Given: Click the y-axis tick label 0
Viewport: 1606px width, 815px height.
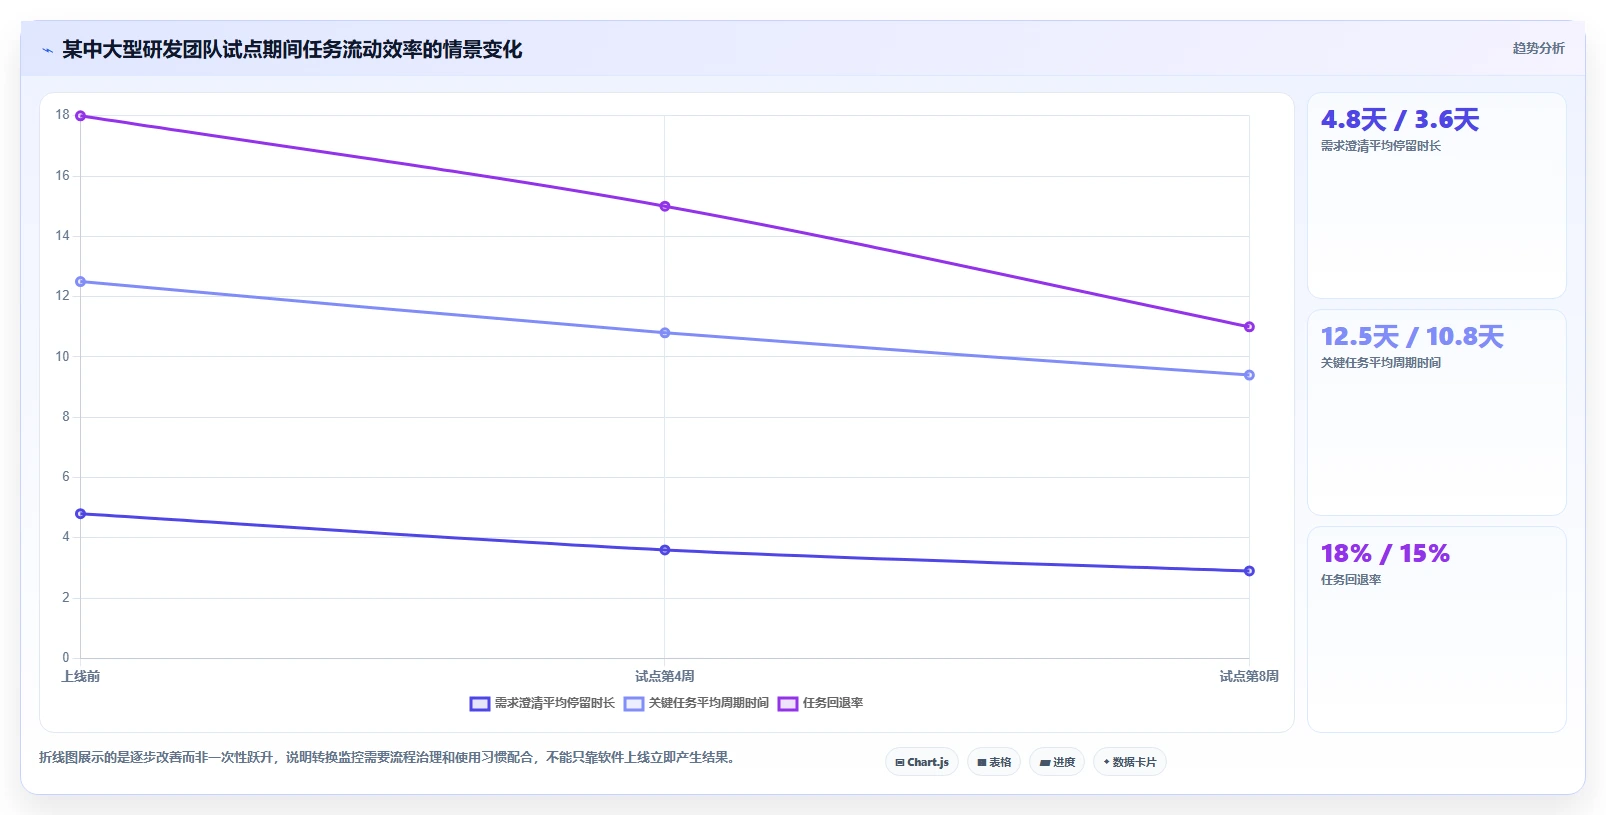Looking at the screenshot, I should pos(66,658).
